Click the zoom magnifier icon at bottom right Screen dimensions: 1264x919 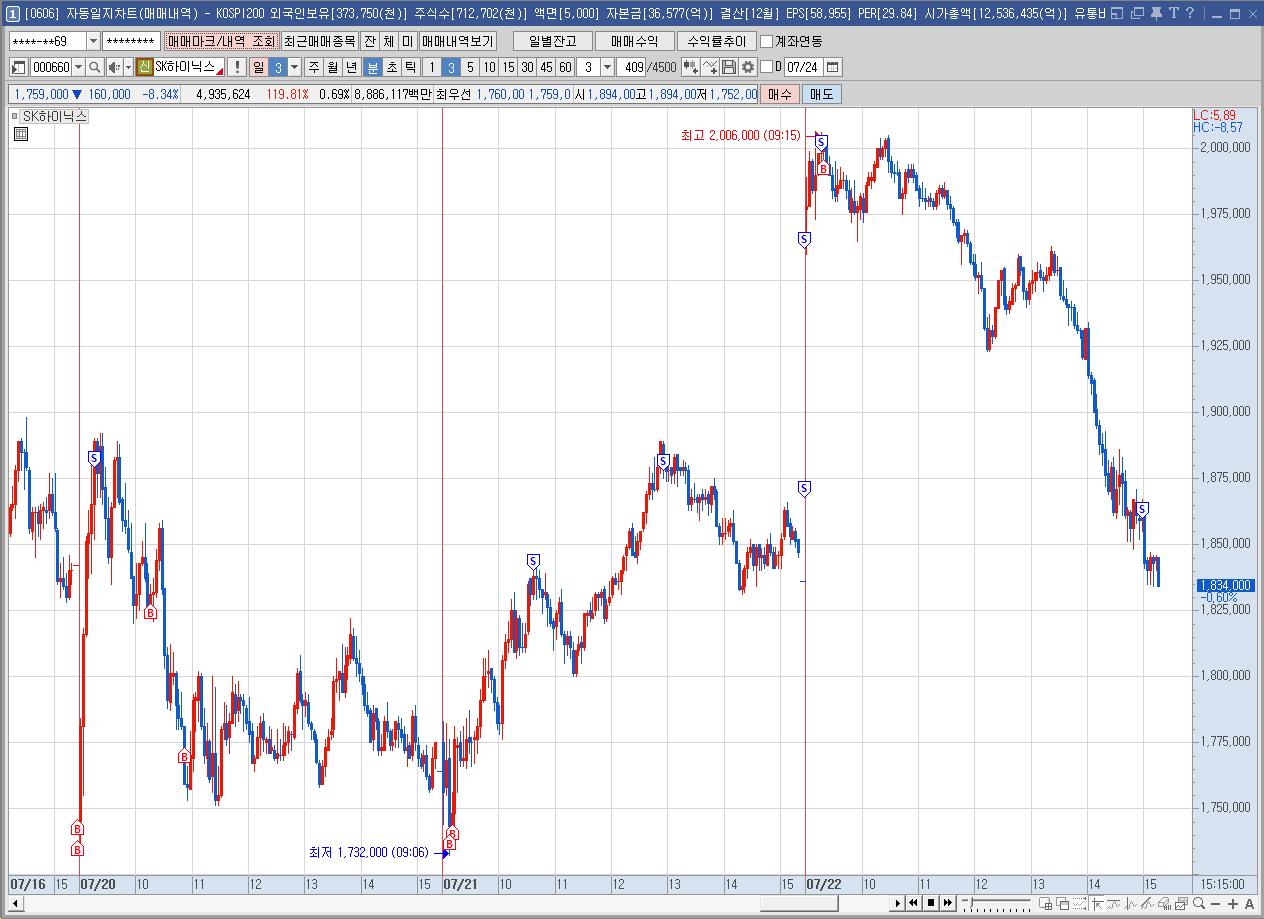(x=1199, y=903)
